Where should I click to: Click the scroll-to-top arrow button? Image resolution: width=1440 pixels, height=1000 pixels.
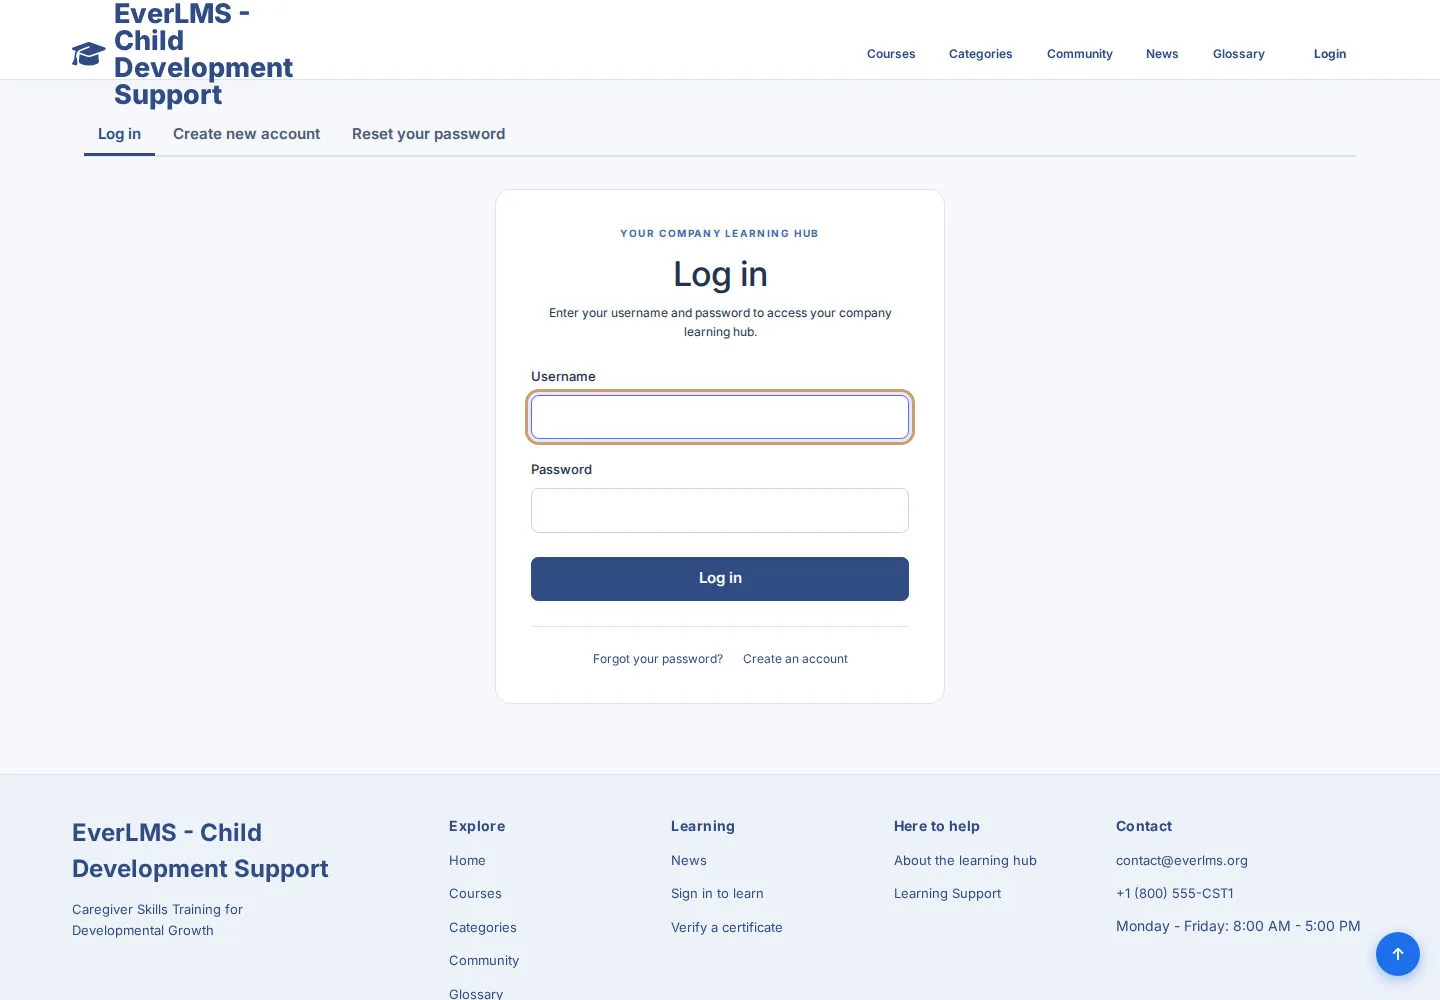tap(1398, 954)
